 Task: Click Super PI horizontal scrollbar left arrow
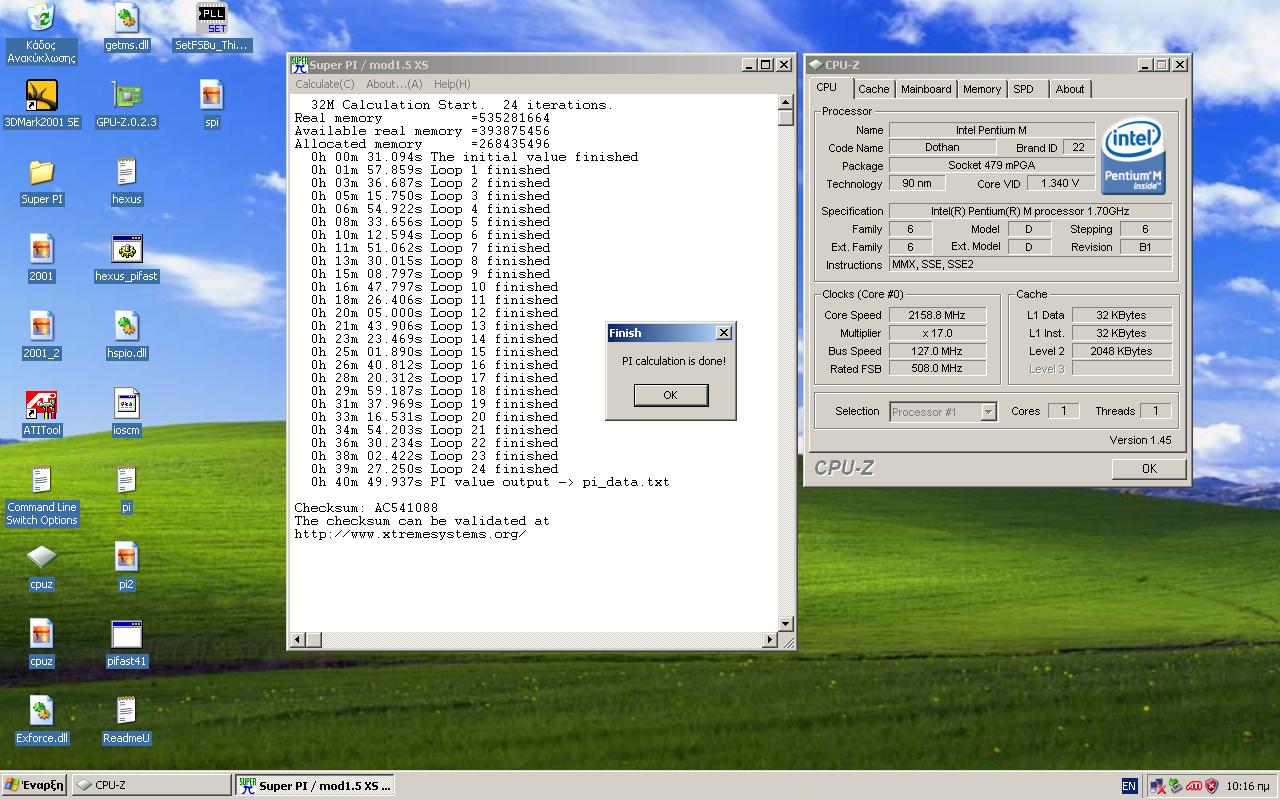point(298,639)
